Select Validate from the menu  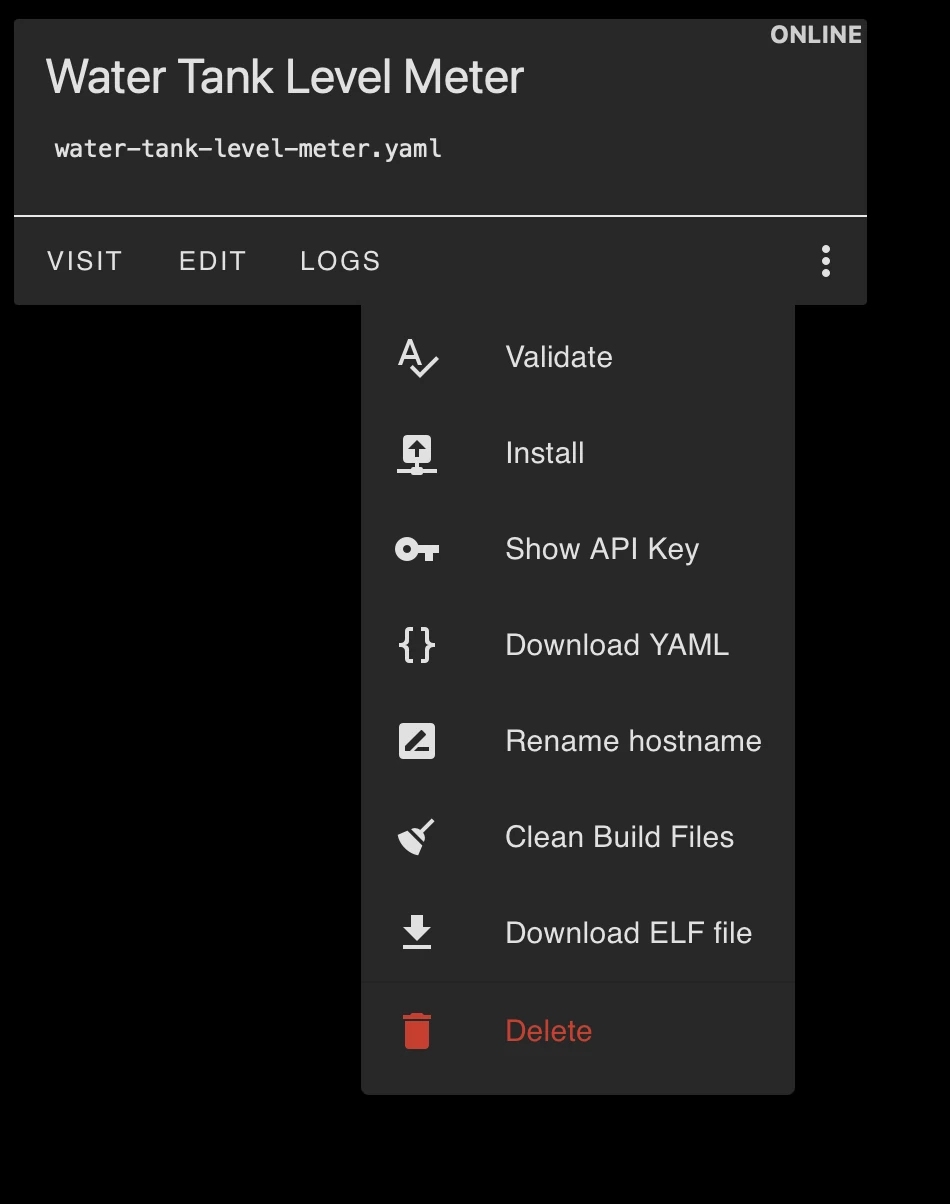559,357
